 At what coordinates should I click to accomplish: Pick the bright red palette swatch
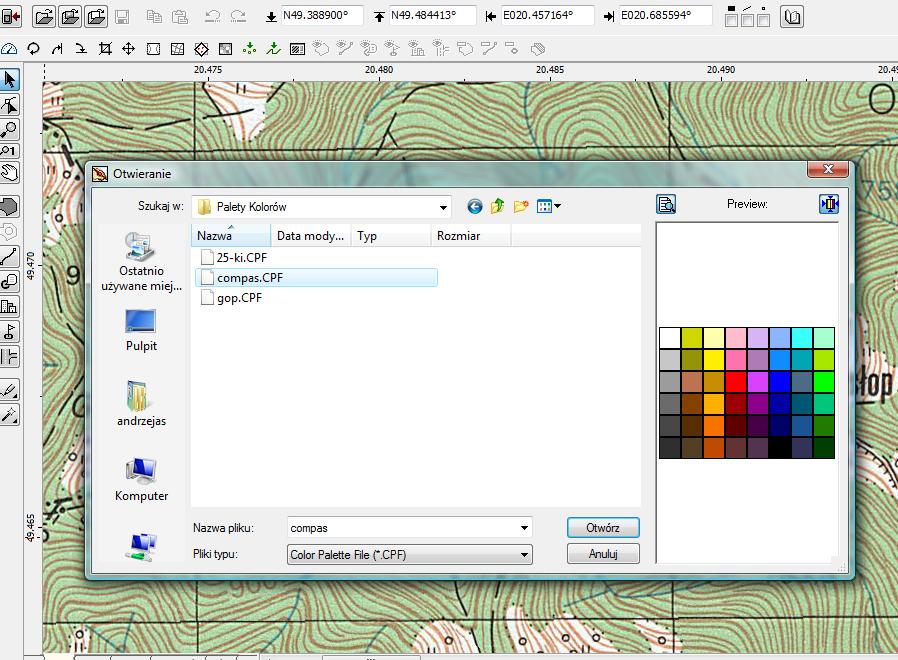(737, 382)
